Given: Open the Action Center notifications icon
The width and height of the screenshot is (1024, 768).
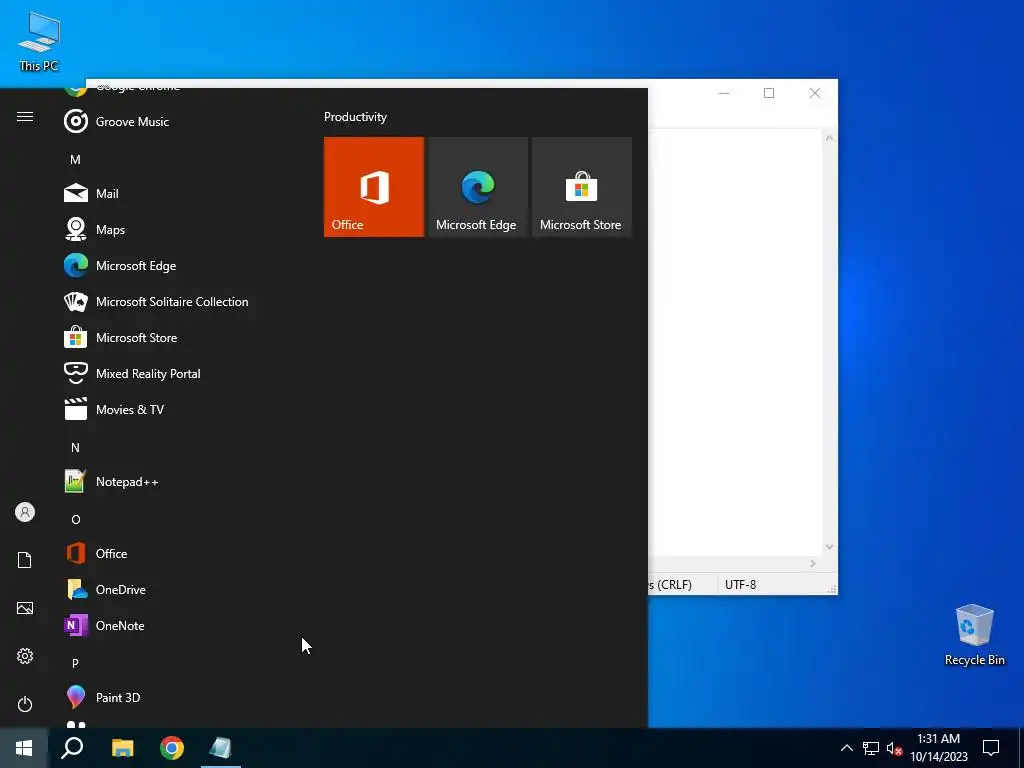Looking at the screenshot, I should coord(991,748).
